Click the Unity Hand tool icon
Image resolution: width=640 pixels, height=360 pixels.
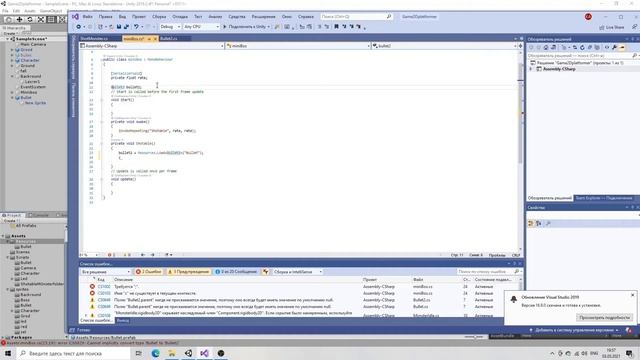(x=8, y=19)
